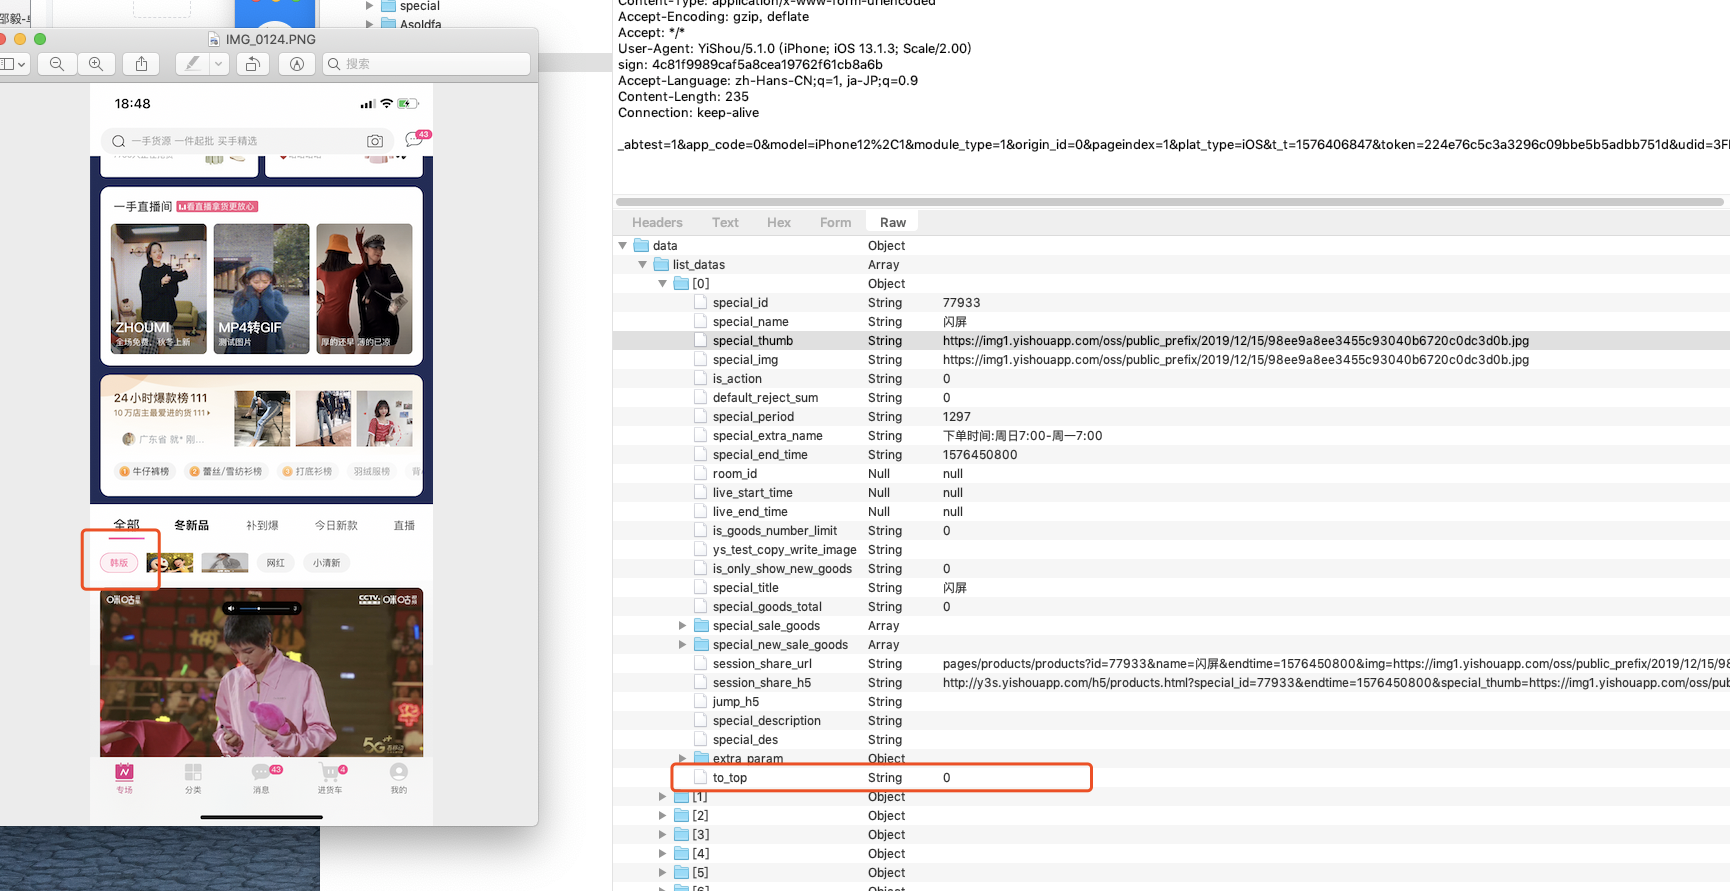1730x891 pixels.
Task: Zoom in with Preview magnifier plus
Action: [96, 64]
